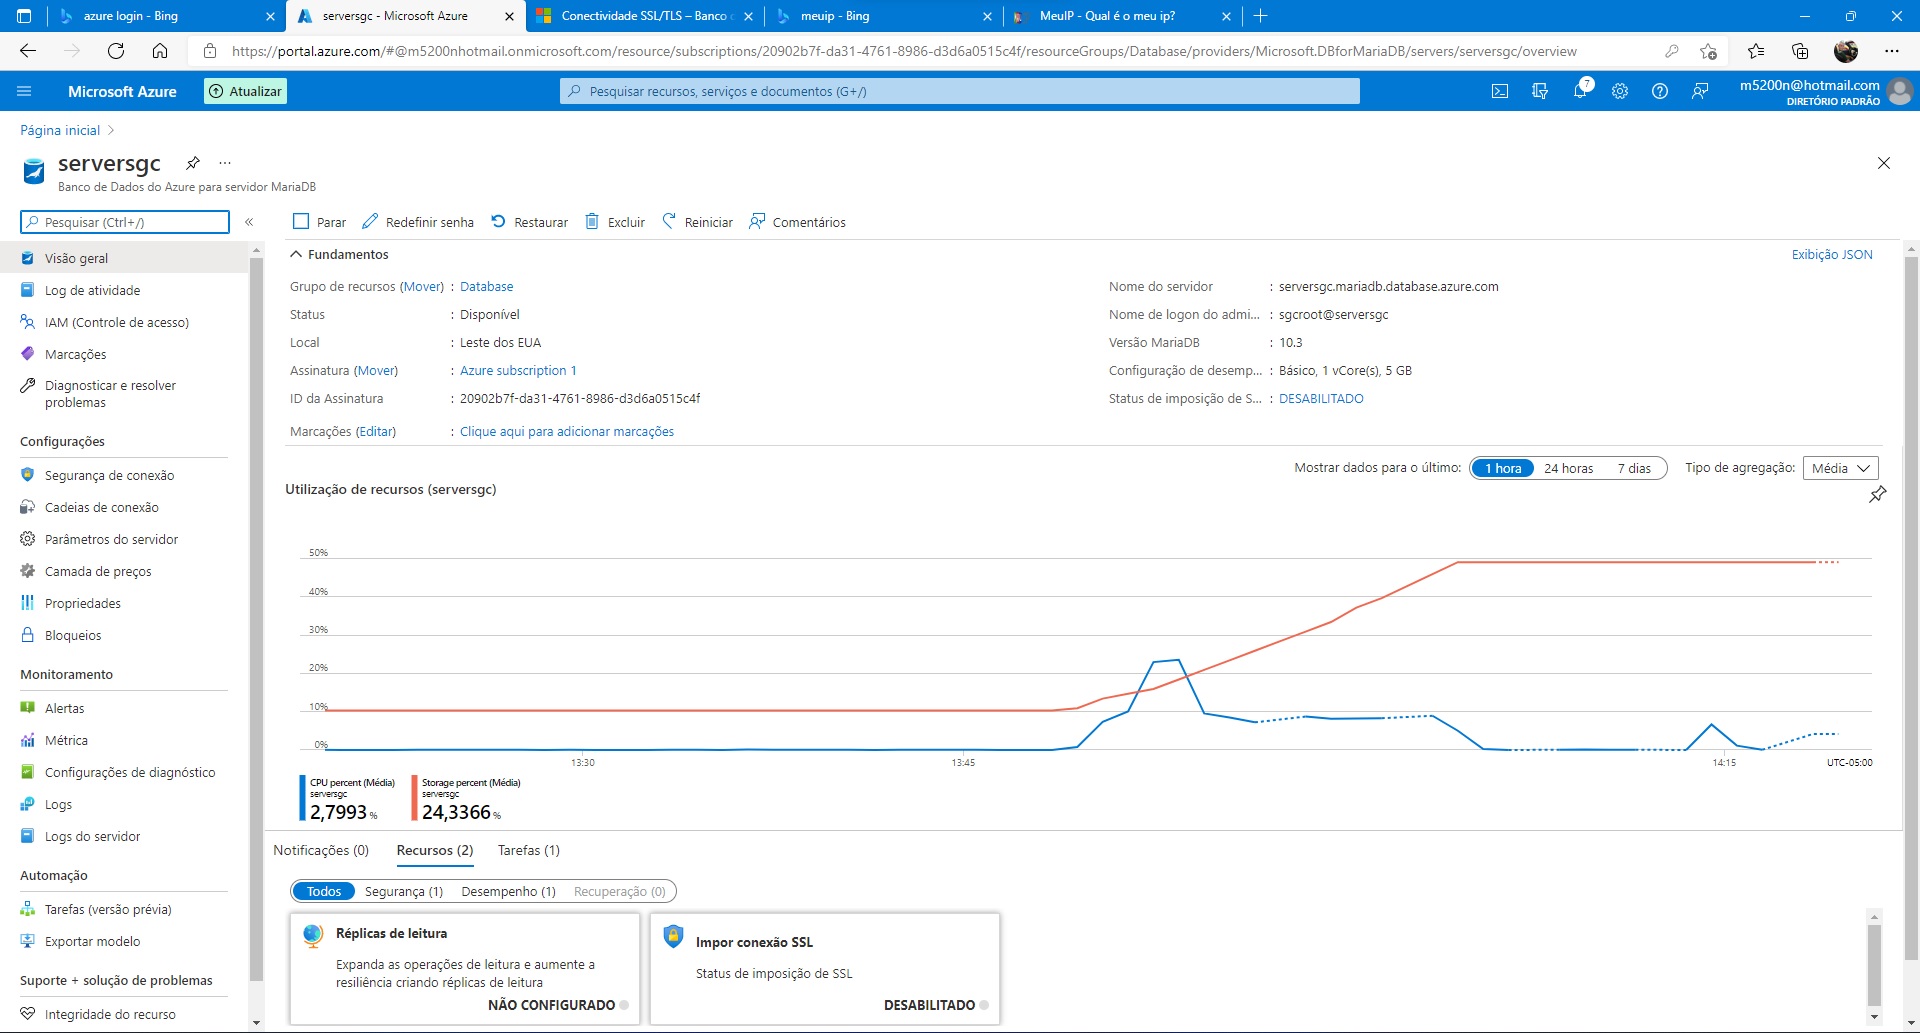This screenshot has height=1033, width=1920.
Task: Click the help question mark icon
Action: pyautogui.click(x=1660, y=91)
